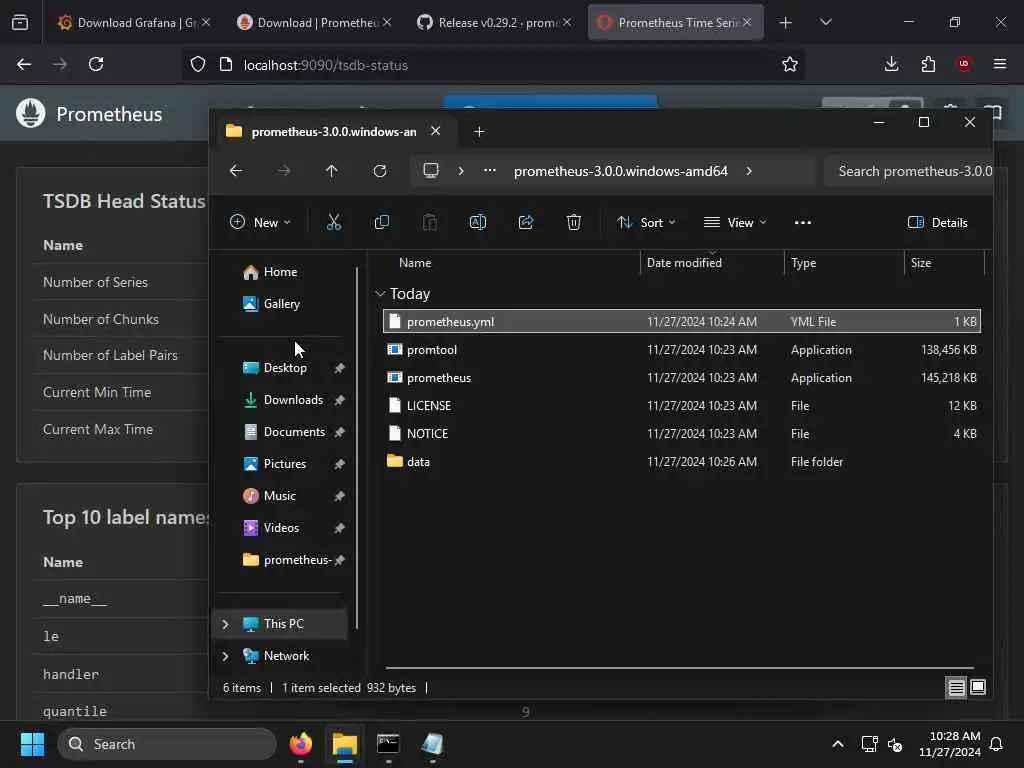Viewport: 1024px width, 768px height.
Task: Bookmark this page with the star icon
Action: pyautogui.click(x=790, y=64)
